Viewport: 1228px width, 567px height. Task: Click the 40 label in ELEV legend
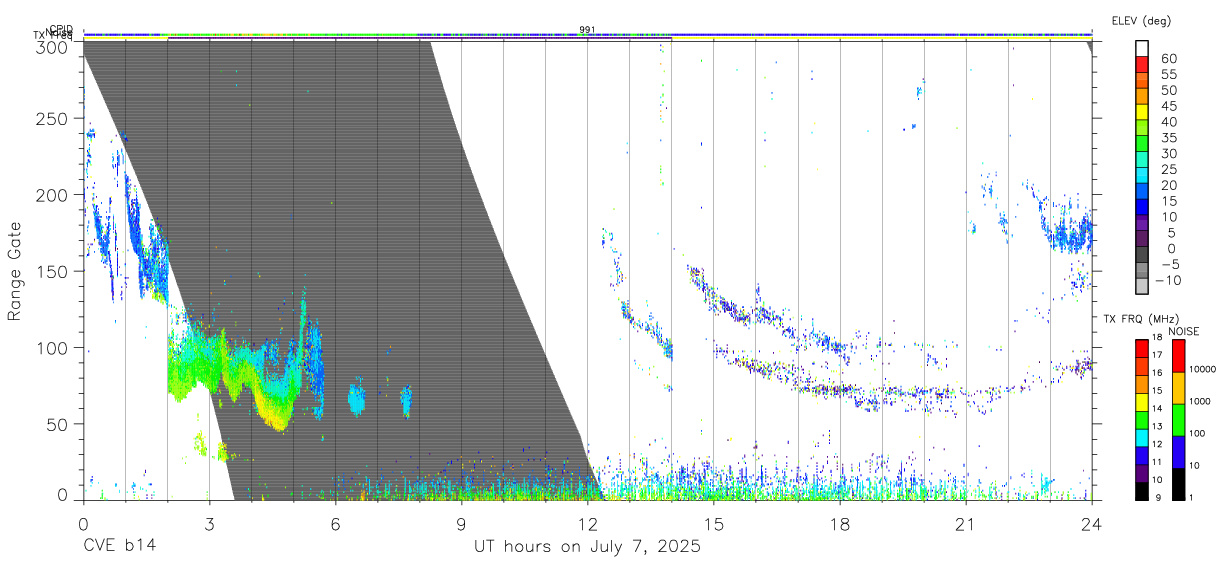tap(1168, 122)
